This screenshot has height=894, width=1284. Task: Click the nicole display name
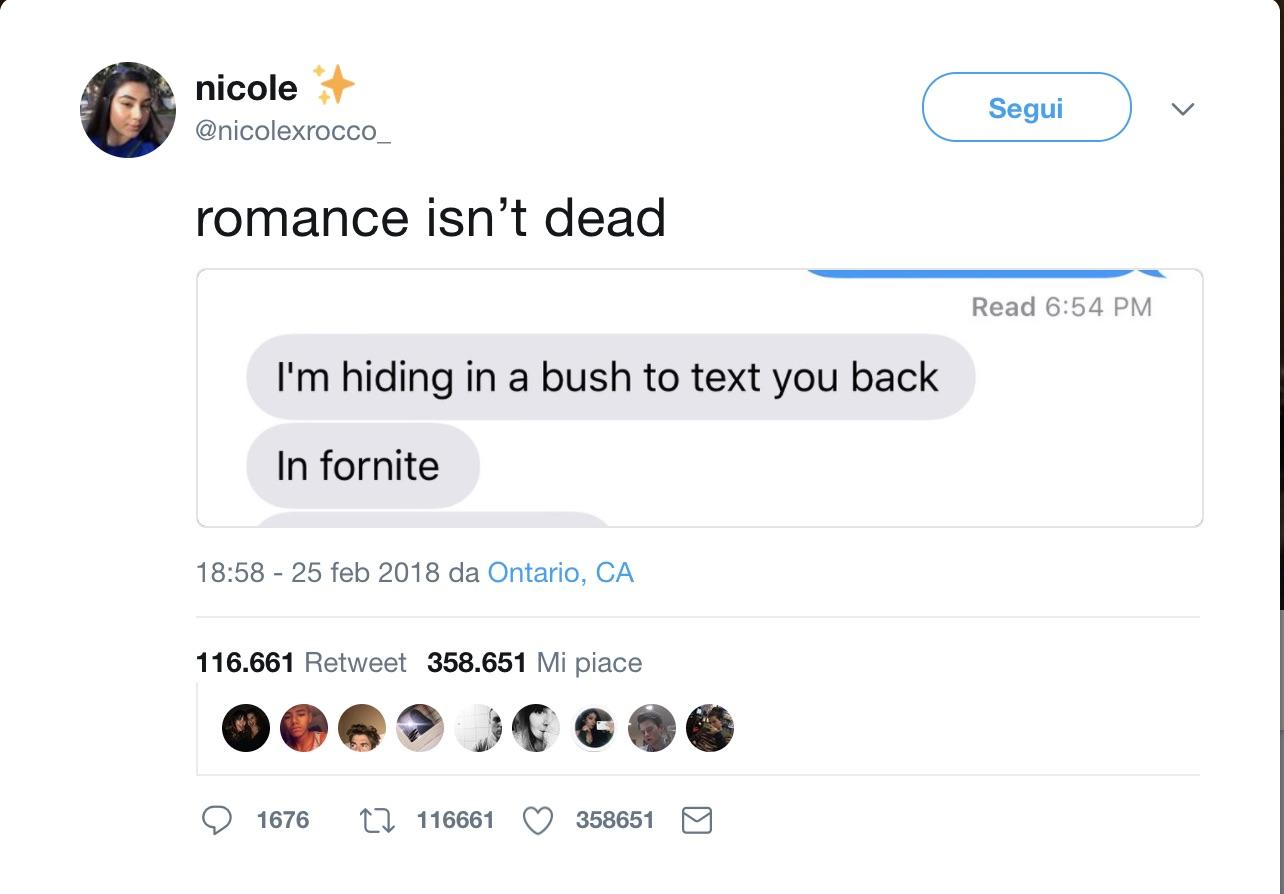(x=246, y=88)
